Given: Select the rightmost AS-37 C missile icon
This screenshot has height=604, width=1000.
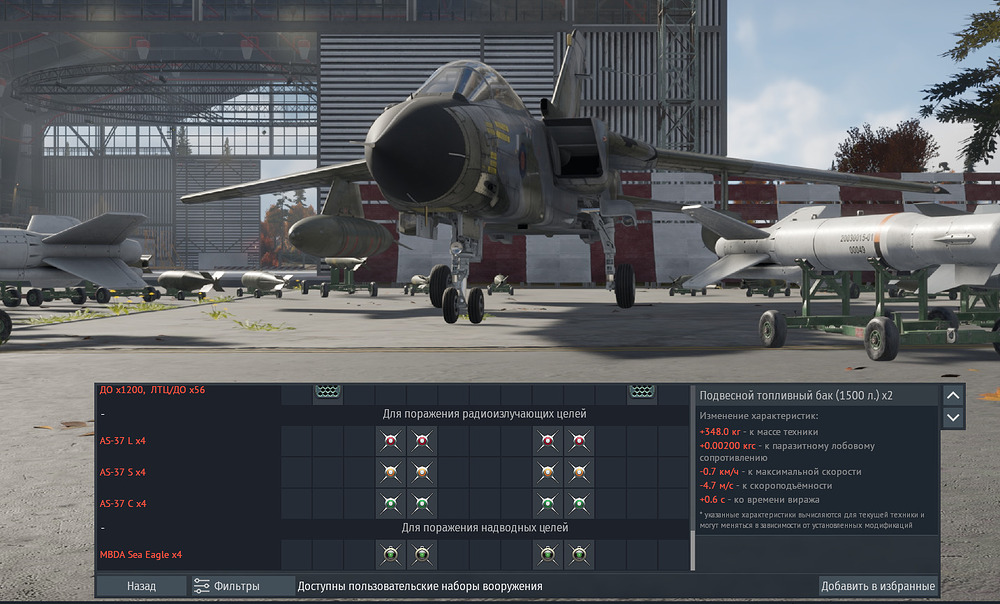Looking at the screenshot, I should 579,503.
